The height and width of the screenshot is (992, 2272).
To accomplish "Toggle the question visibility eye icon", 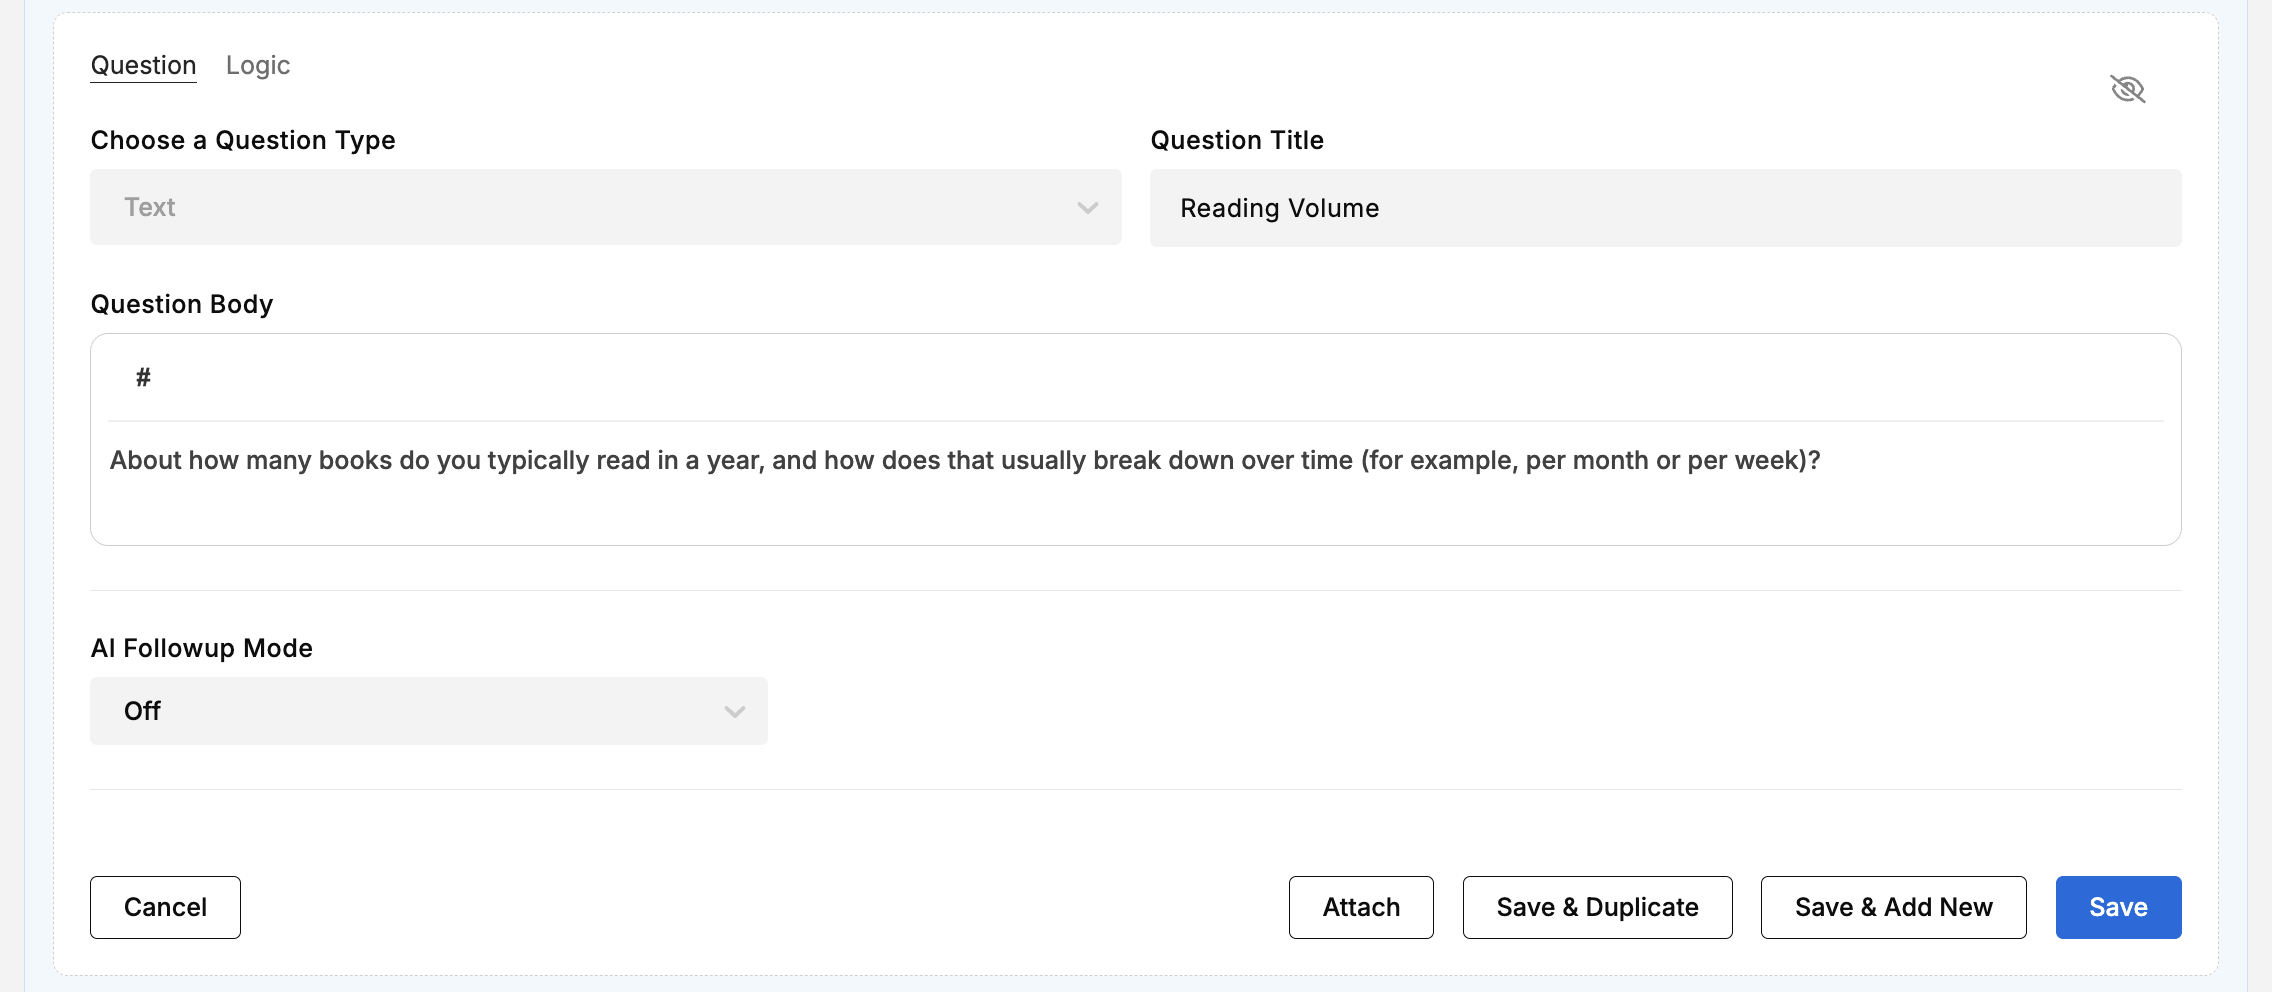I will pos(2127,89).
